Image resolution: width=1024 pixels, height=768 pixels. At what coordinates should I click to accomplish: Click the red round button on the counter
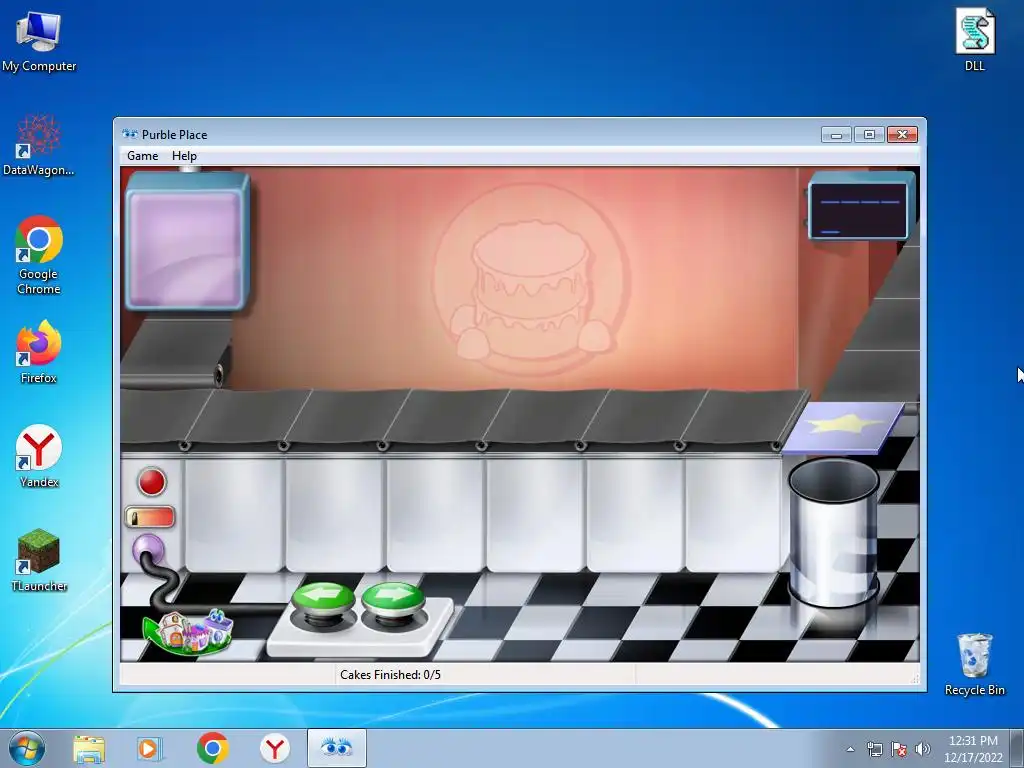(152, 482)
